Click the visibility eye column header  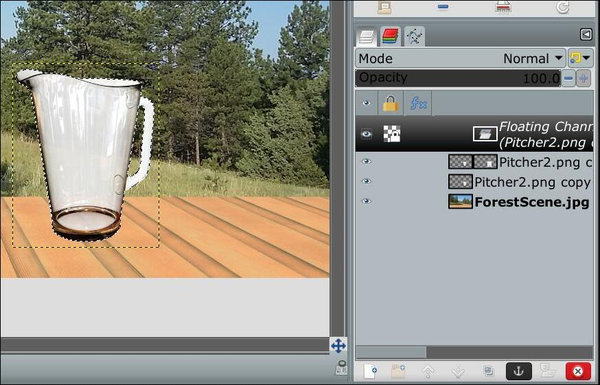click(x=367, y=103)
